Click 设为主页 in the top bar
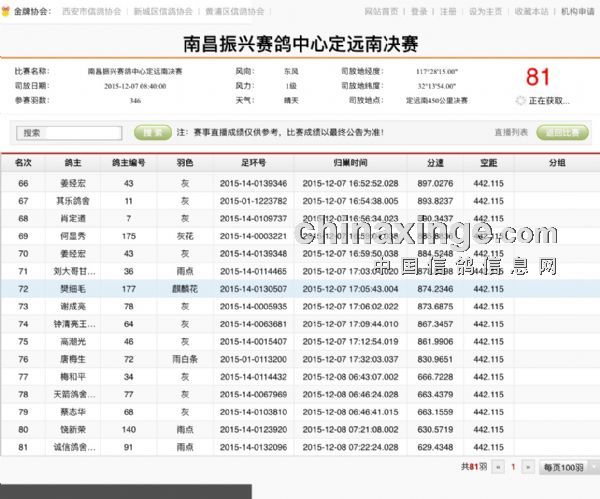 point(486,11)
